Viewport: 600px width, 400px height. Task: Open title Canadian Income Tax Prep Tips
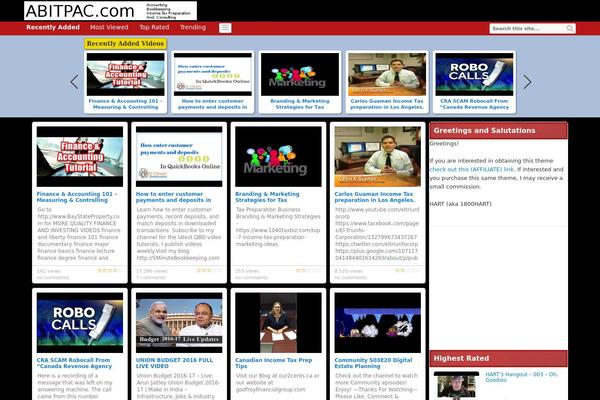pos(274,363)
